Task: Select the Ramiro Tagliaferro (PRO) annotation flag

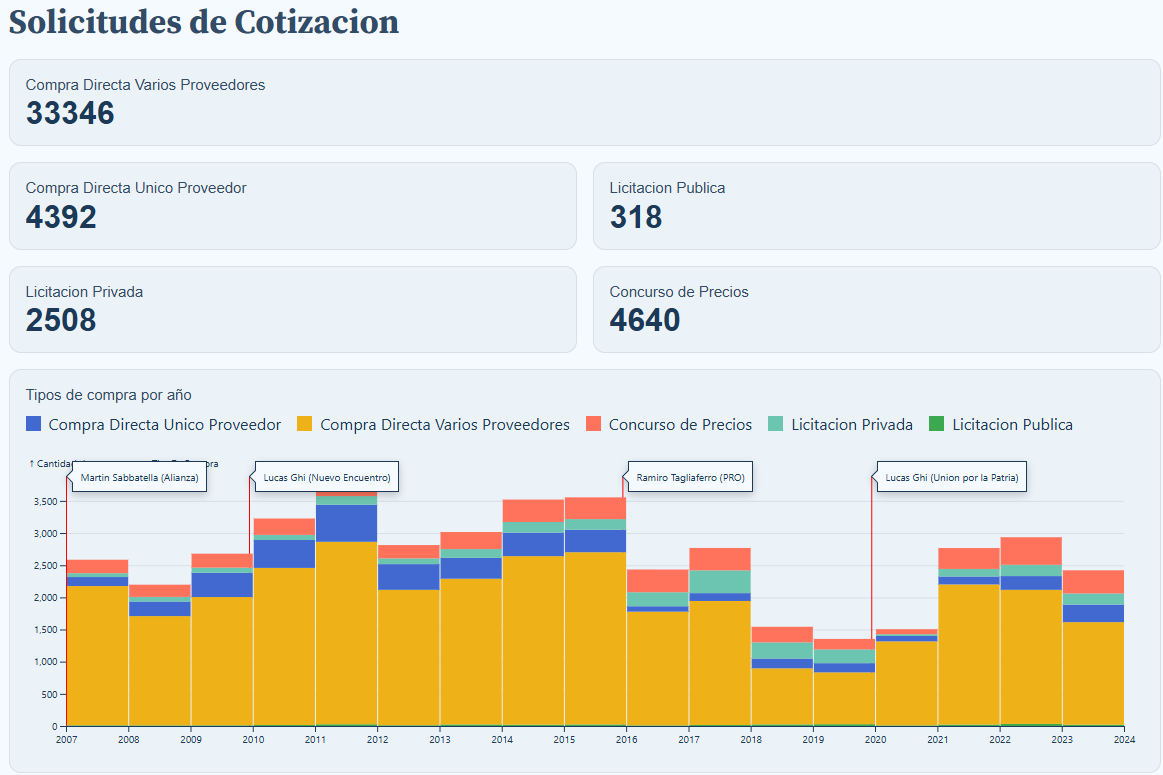Action: coord(689,477)
